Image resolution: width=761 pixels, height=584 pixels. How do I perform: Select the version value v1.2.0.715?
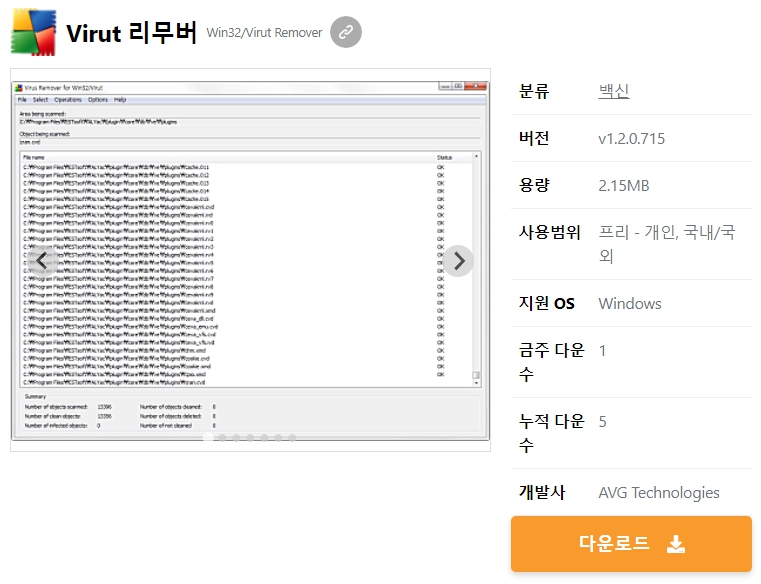tap(631, 139)
